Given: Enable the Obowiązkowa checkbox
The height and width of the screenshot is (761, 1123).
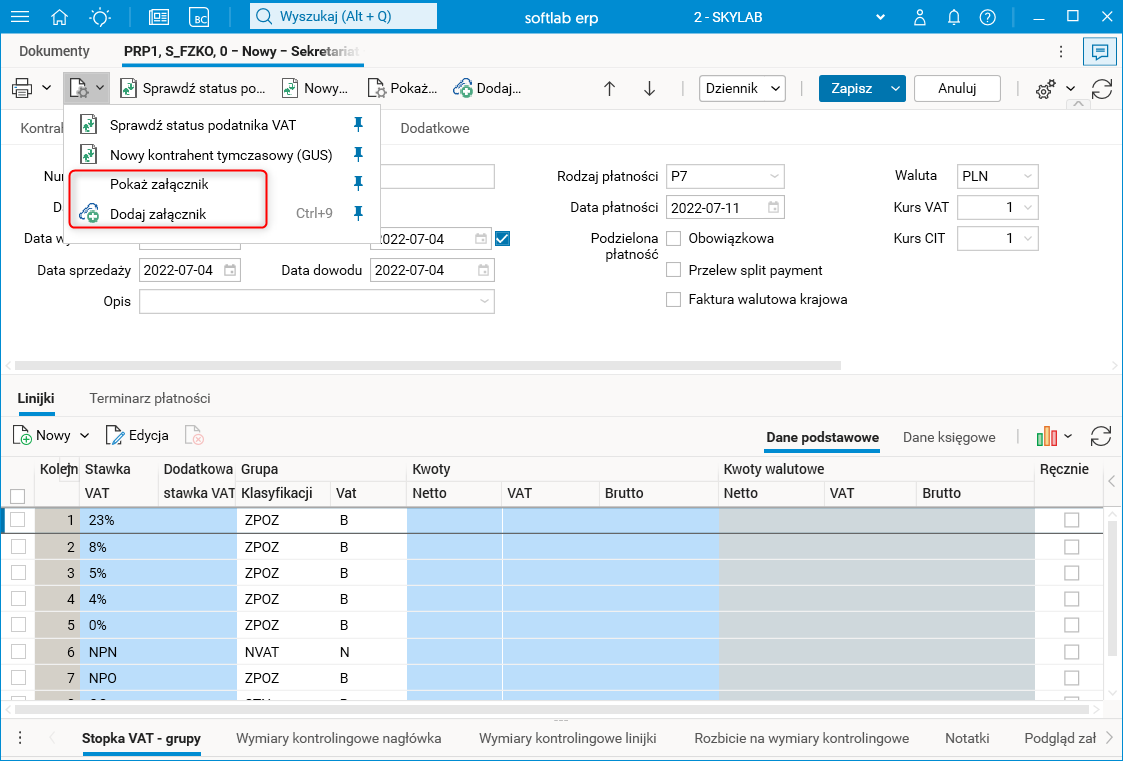Looking at the screenshot, I should (674, 238).
